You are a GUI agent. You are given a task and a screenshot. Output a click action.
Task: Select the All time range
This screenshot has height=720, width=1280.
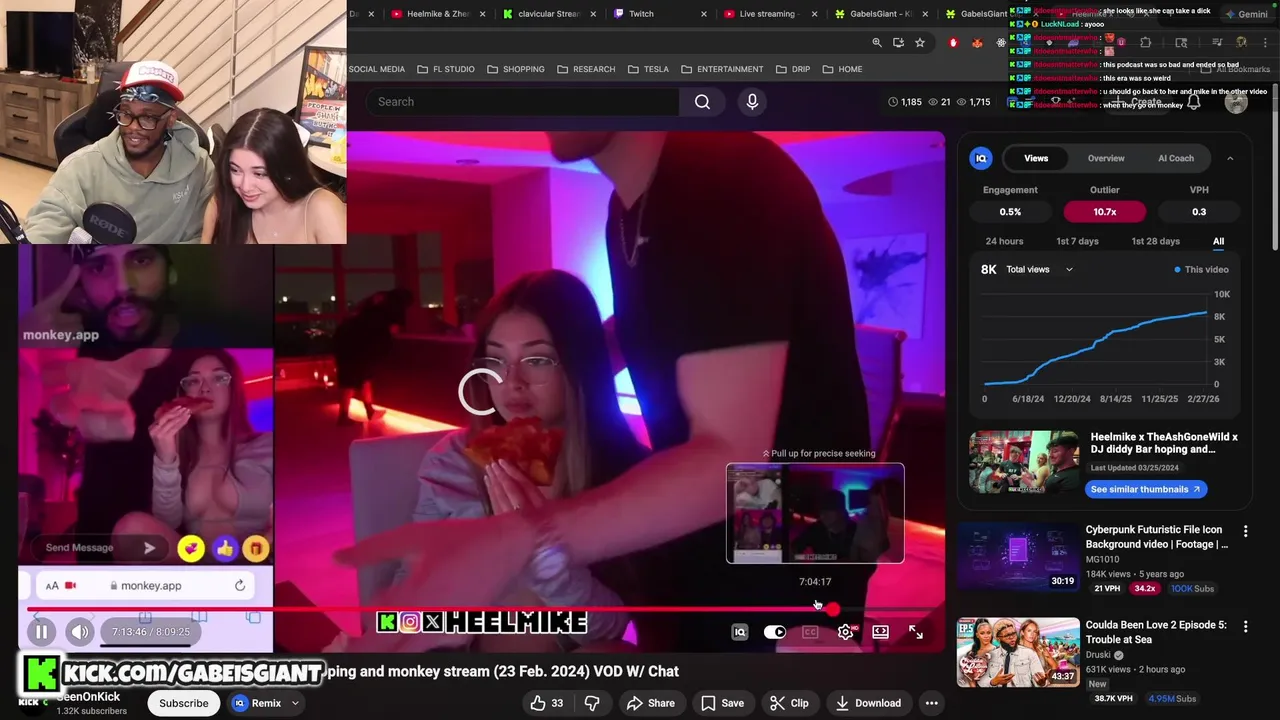coord(1218,241)
